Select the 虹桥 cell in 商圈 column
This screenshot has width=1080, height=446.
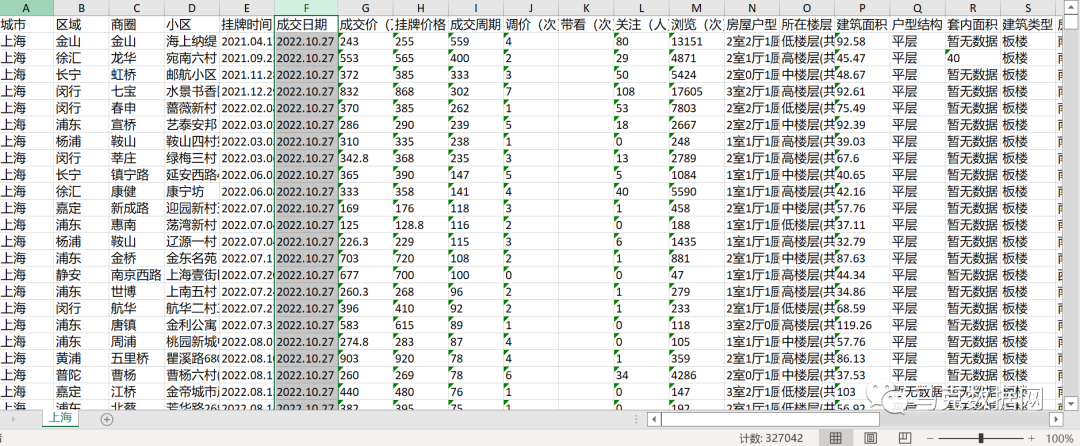pos(136,74)
